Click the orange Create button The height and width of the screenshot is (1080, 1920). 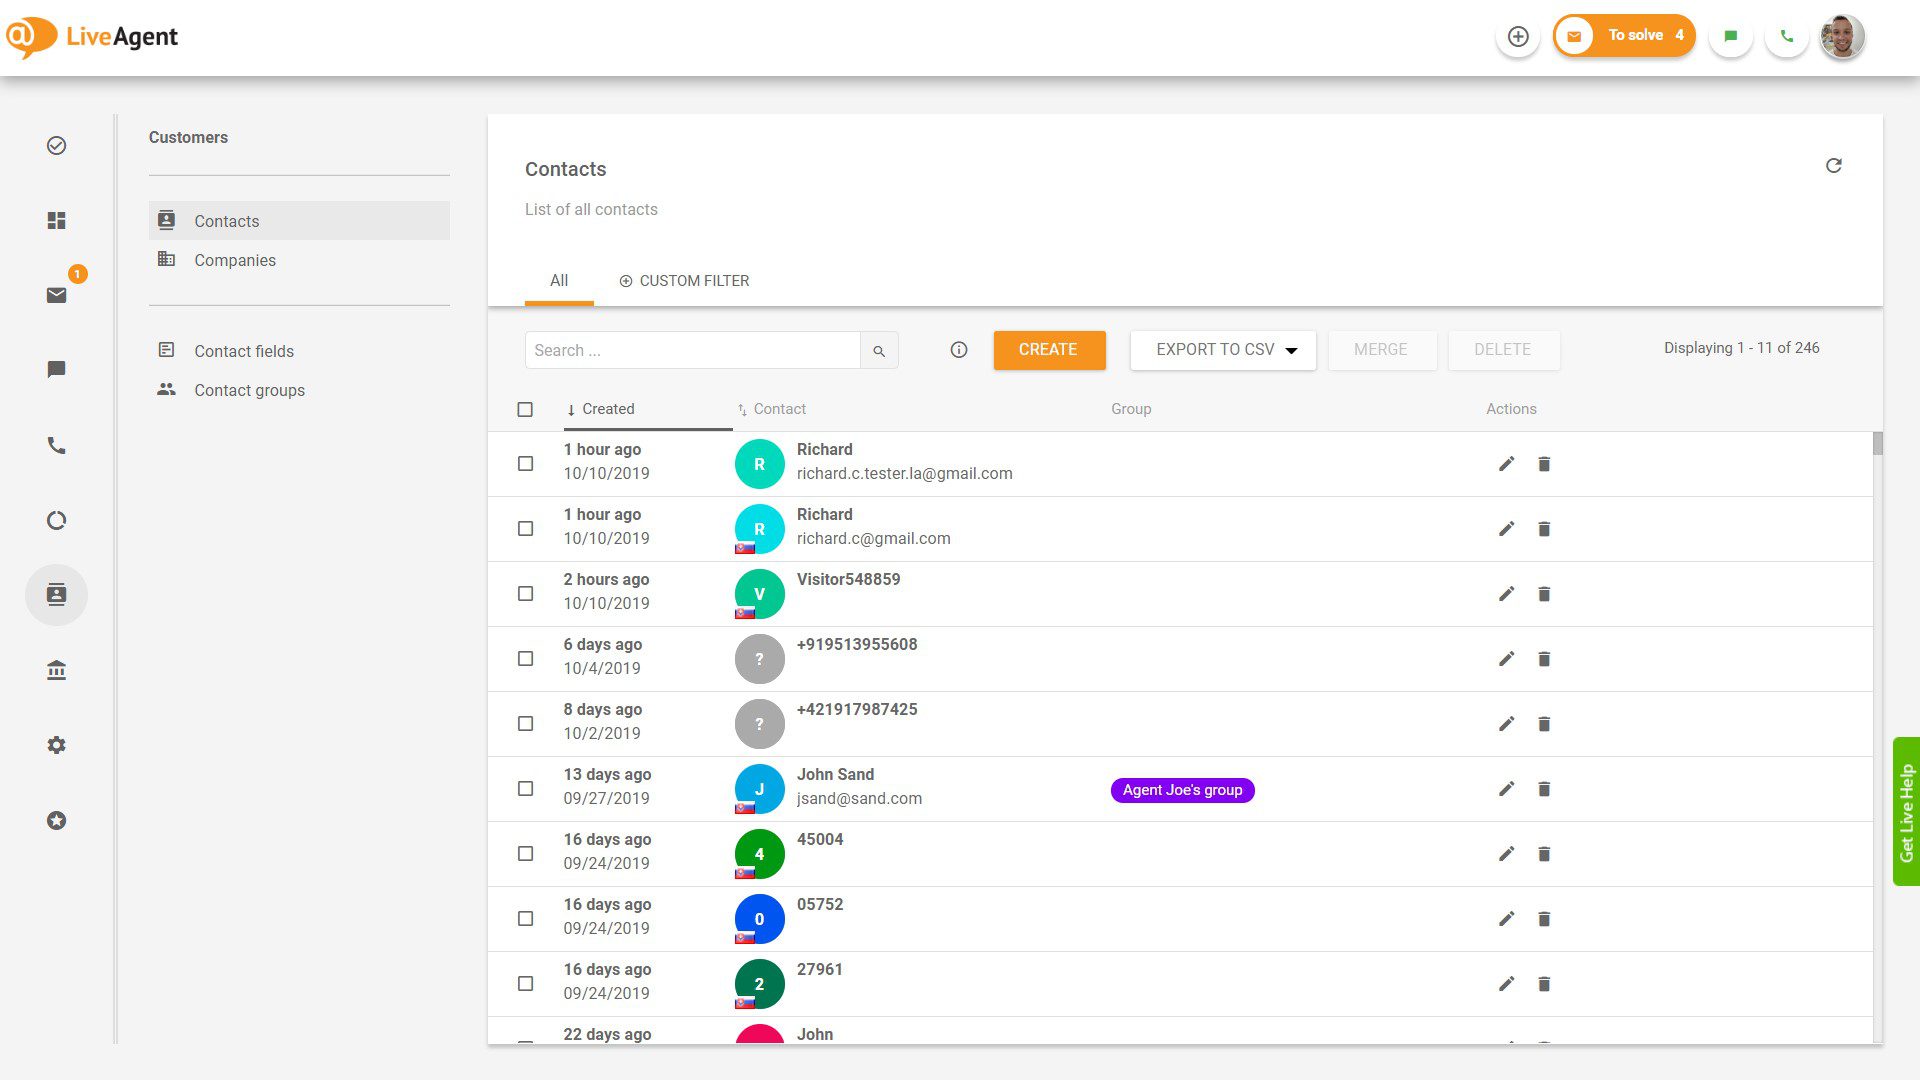[x=1048, y=350]
